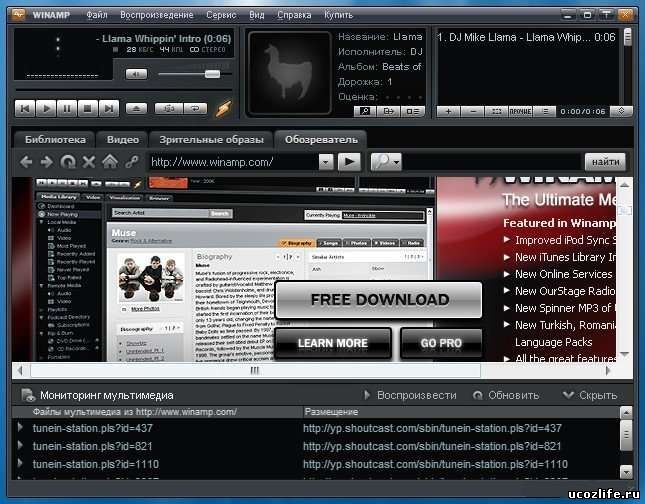Toggle the playlist editor view button
This screenshot has width=645, height=504.
[x=413, y=111]
